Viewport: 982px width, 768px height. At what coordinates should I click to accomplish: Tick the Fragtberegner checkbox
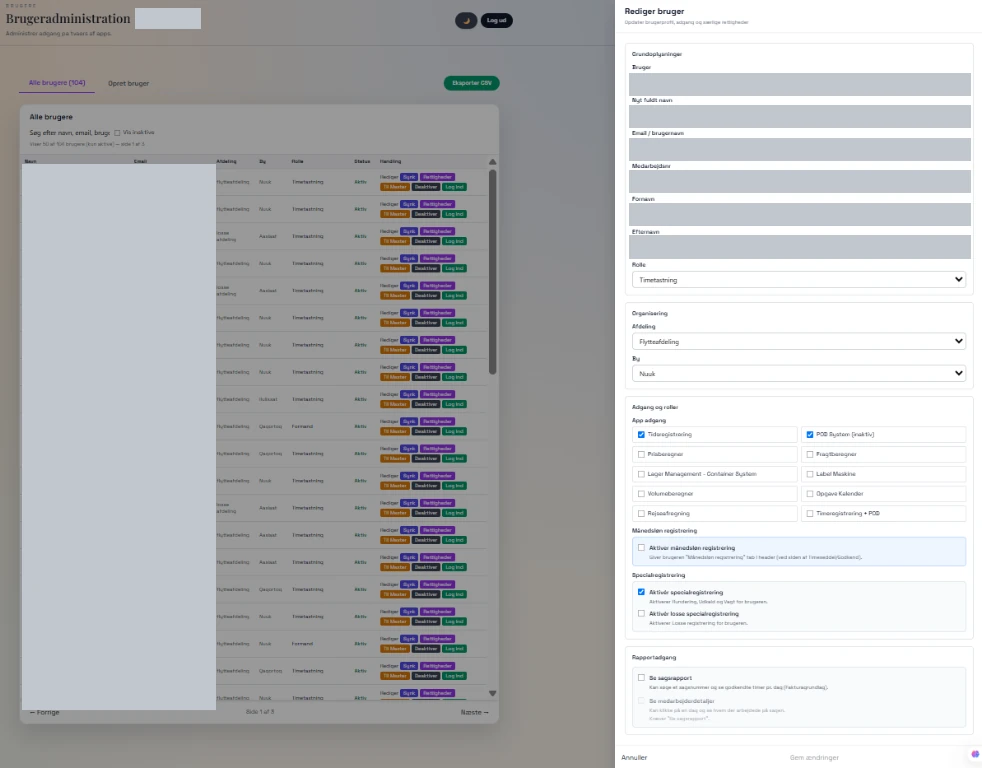click(810, 454)
